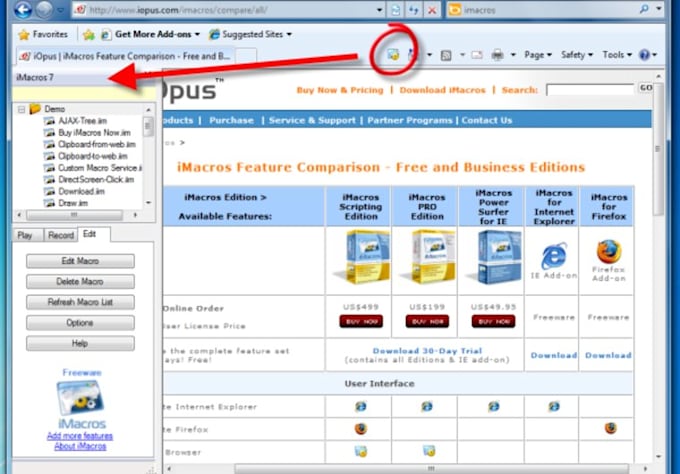Image resolution: width=680 pixels, height=474 pixels.
Task: Click the IE Add-on logo
Action: 554,256
